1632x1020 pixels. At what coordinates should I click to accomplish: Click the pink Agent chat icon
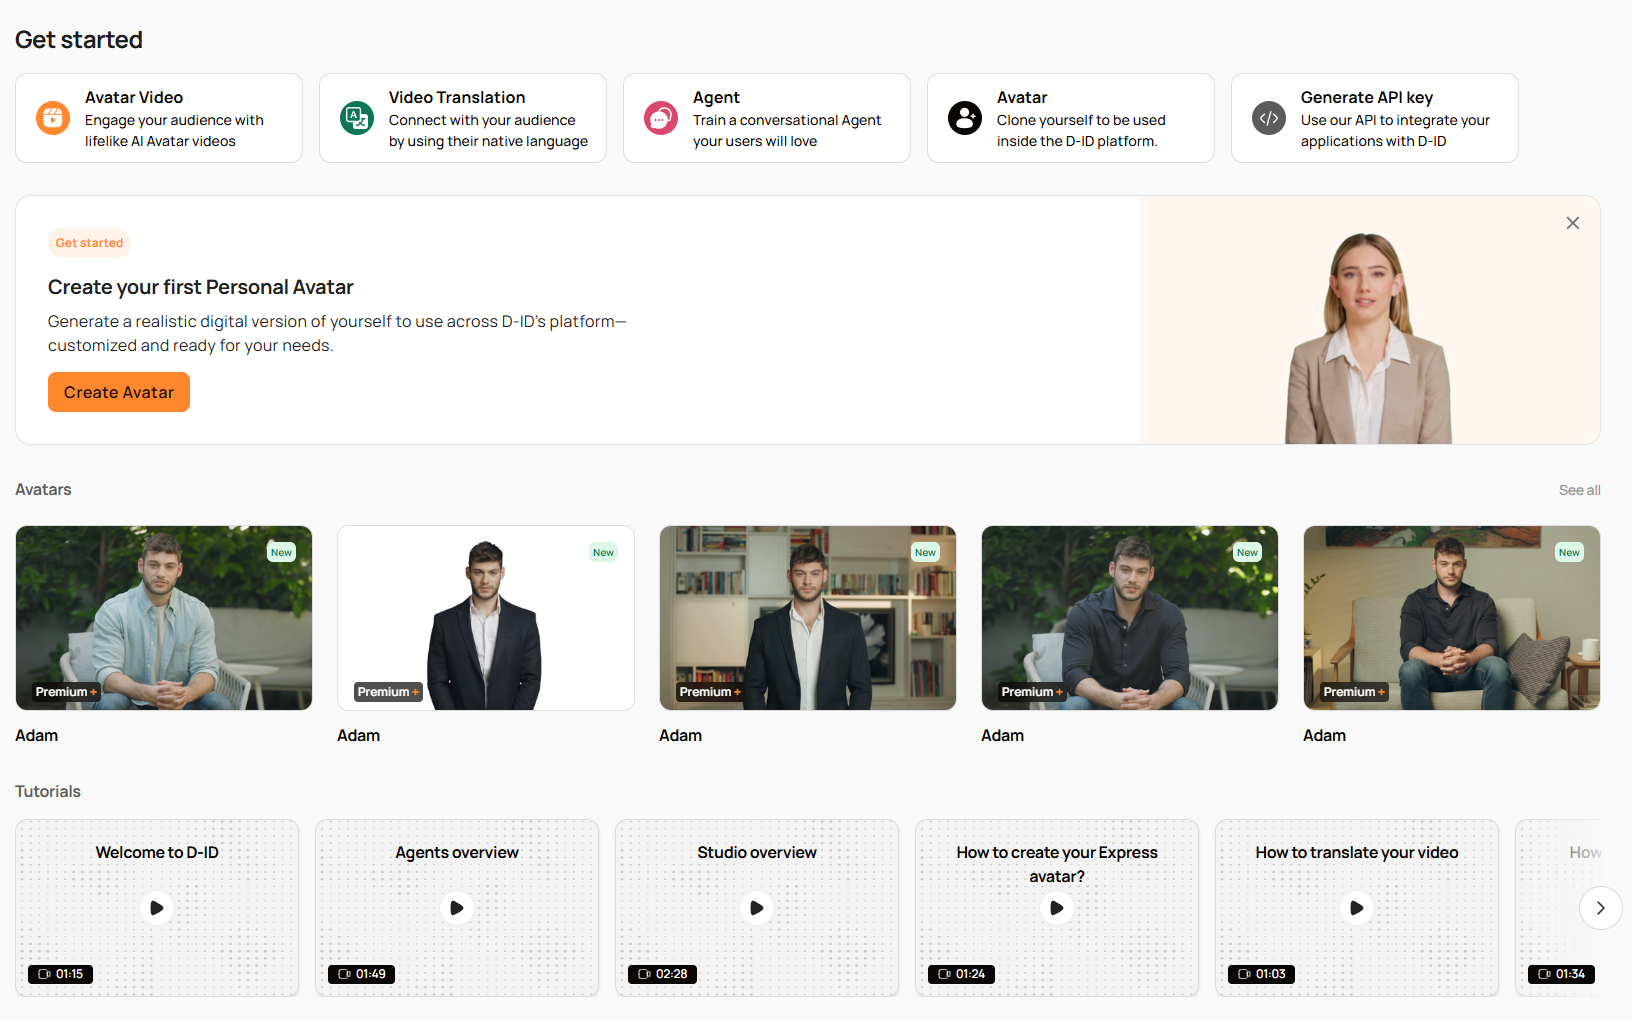tap(661, 118)
